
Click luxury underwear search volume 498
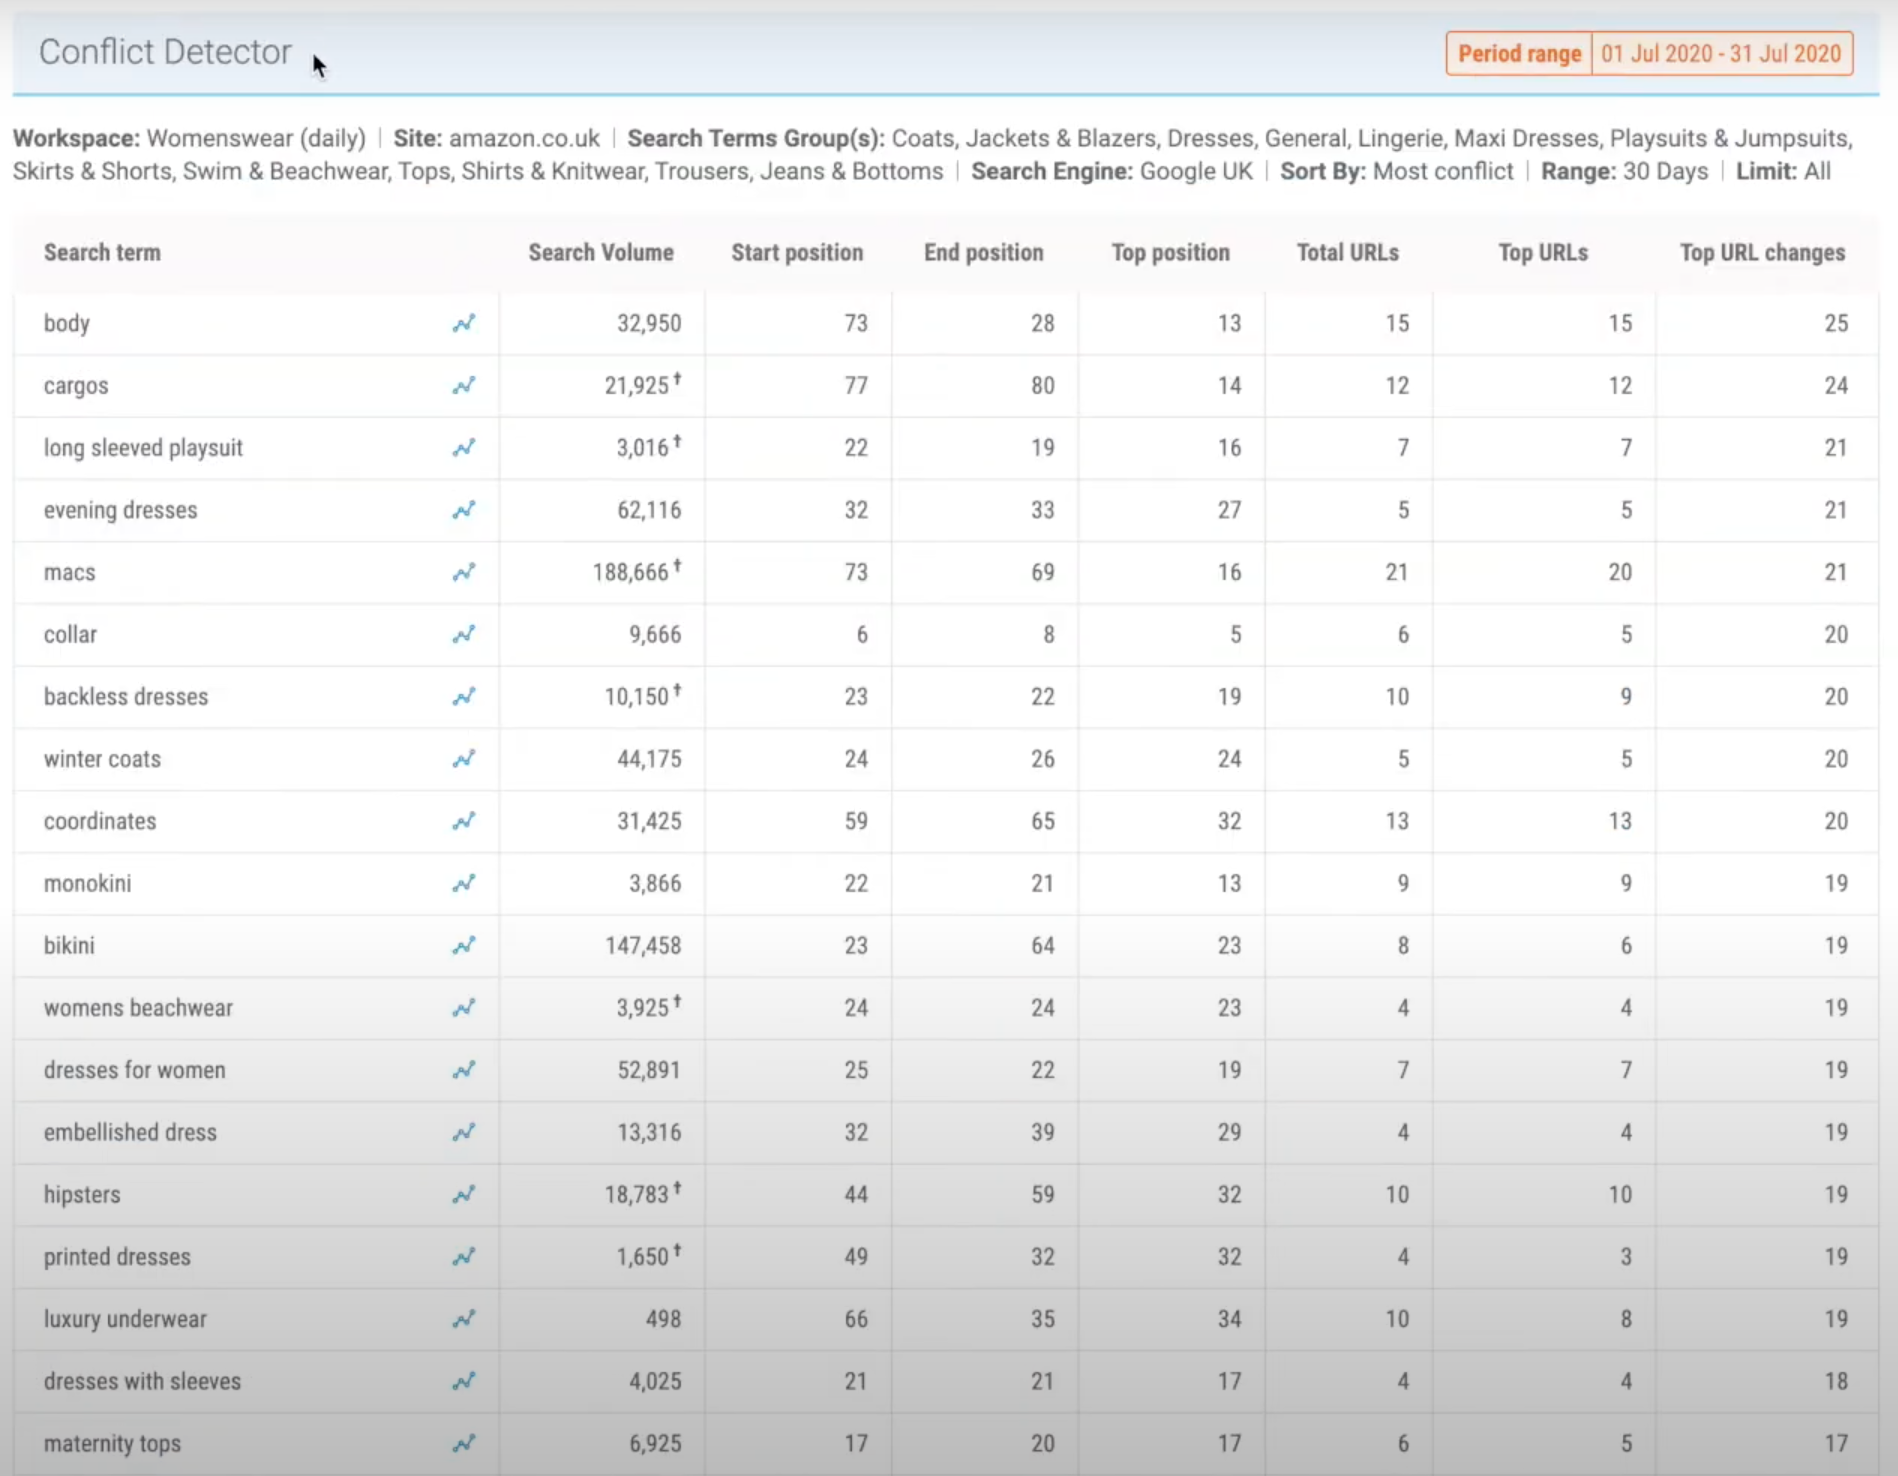663,1319
